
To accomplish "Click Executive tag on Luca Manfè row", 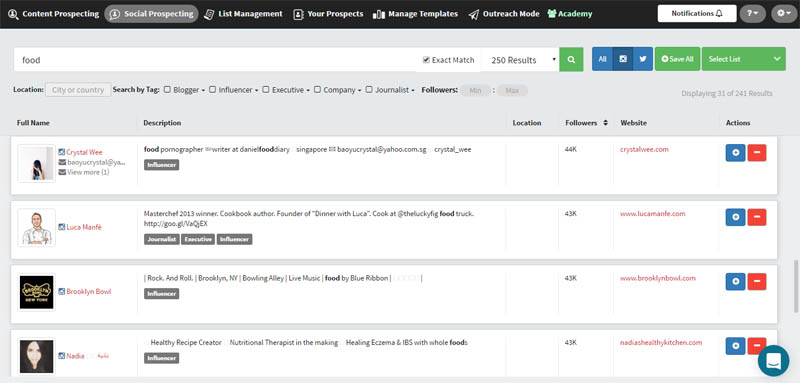I will click(198, 239).
